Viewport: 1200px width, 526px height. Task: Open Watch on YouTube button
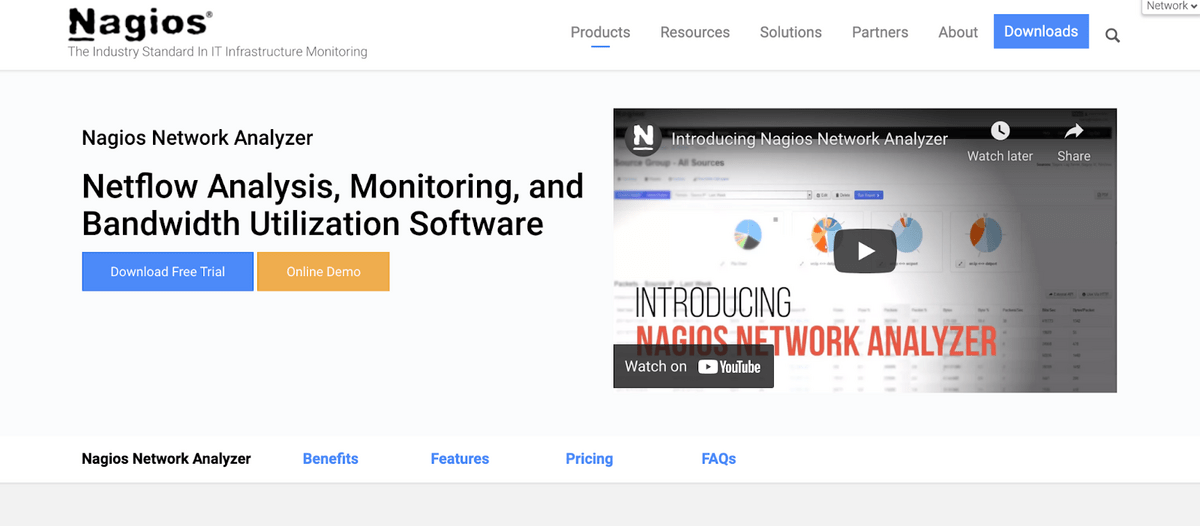(693, 366)
